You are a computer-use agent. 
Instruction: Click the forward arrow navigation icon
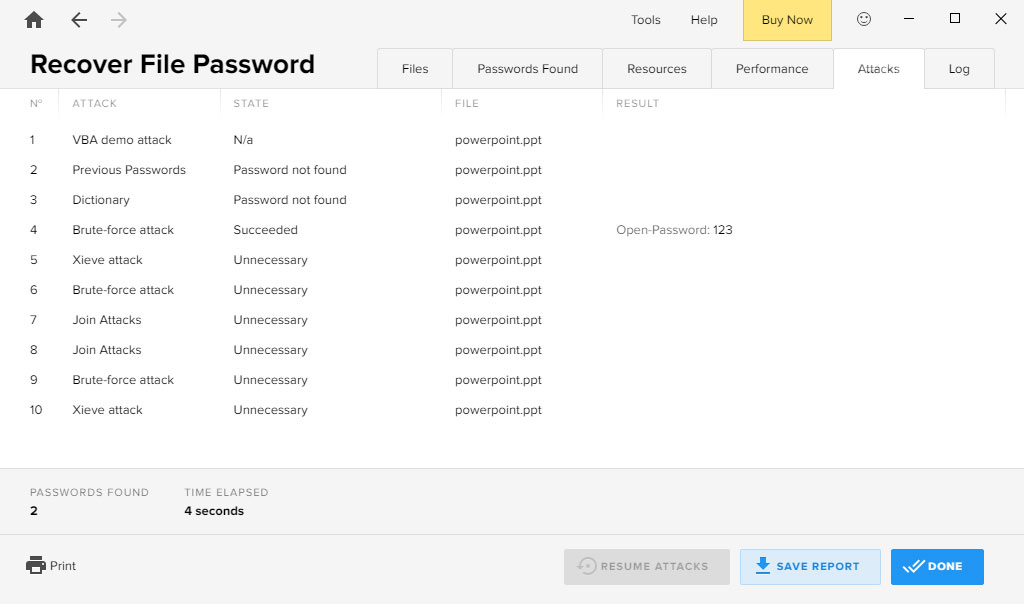119,20
